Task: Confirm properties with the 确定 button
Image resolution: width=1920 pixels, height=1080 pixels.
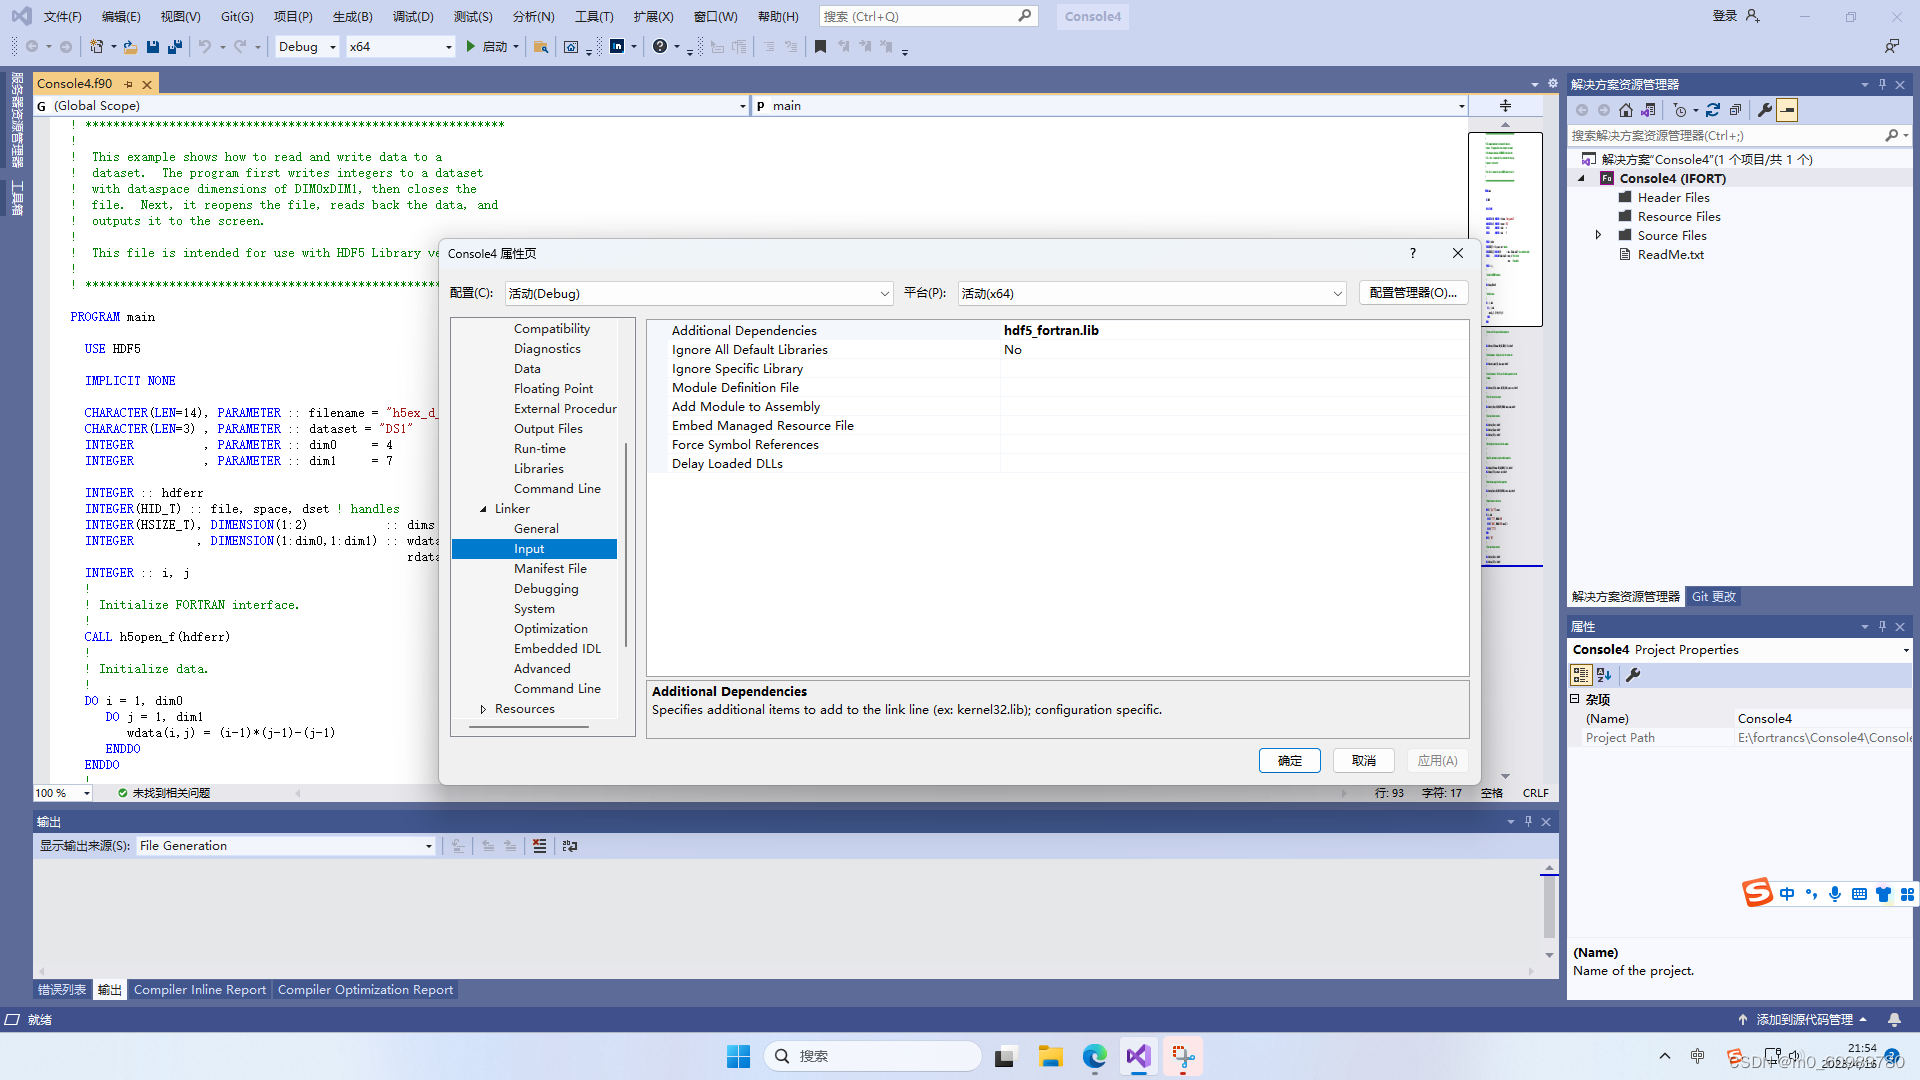Action: point(1289,760)
